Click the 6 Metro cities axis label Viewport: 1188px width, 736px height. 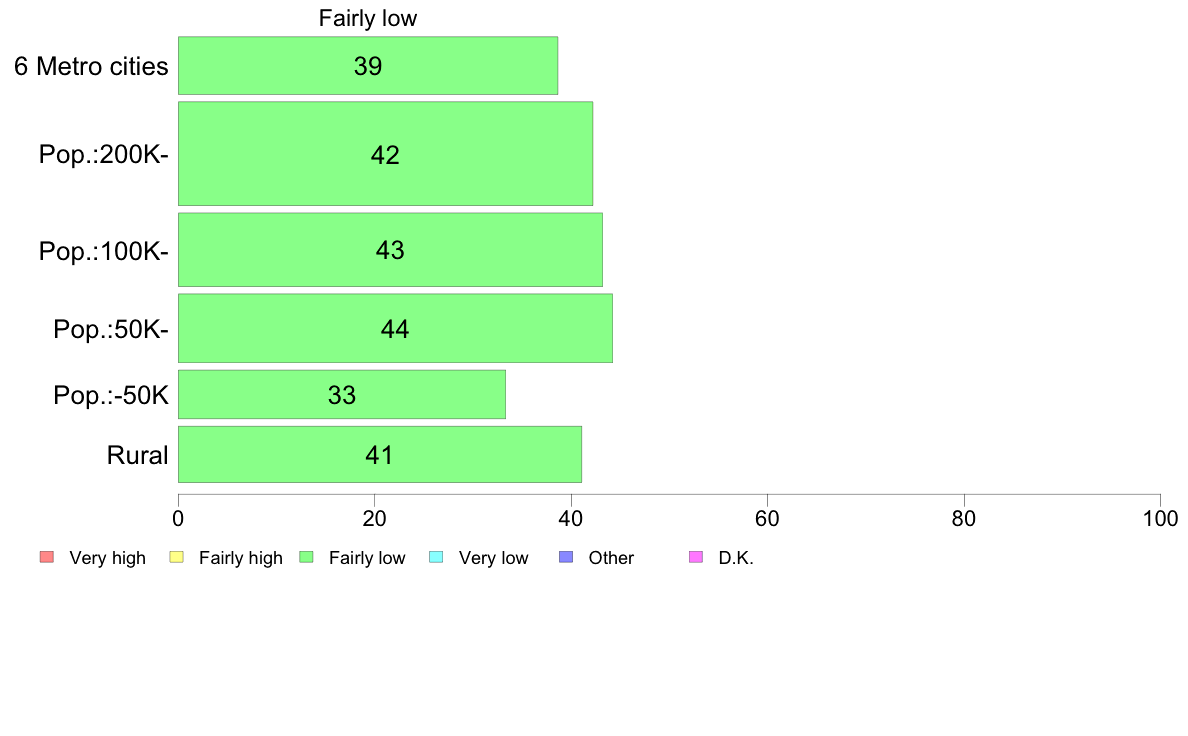point(91,66)
